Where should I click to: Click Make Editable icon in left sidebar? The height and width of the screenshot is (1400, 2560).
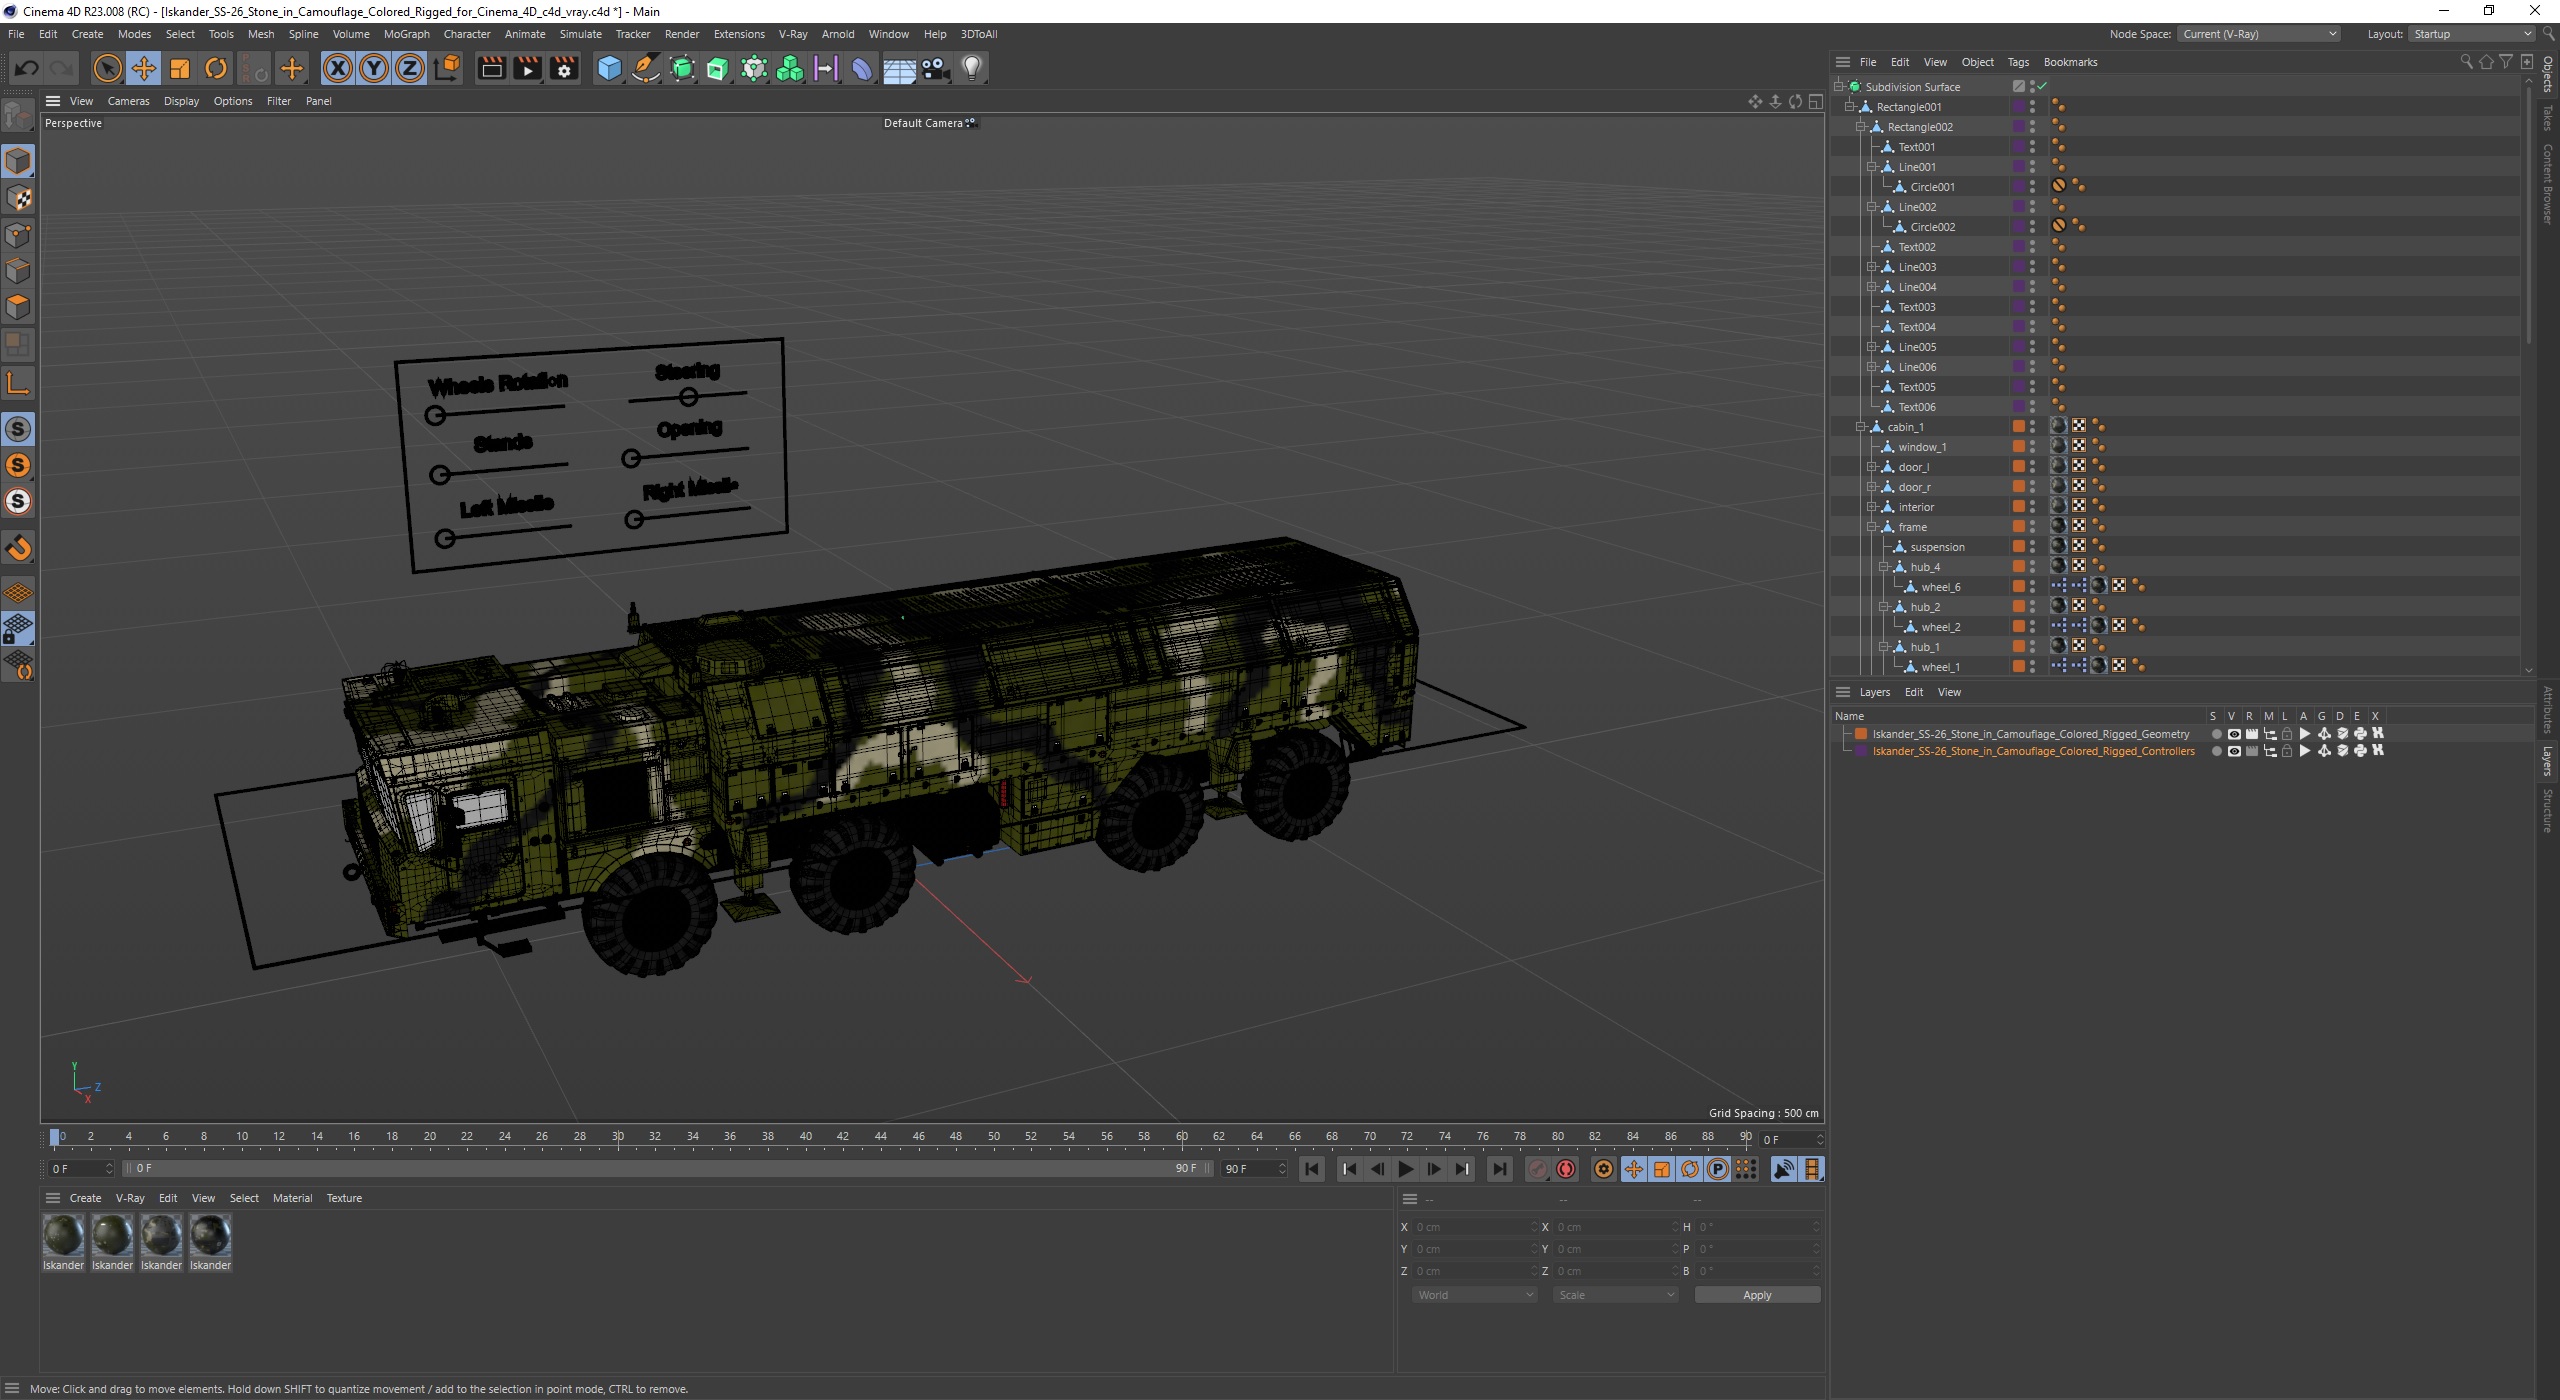pos(18,116)
